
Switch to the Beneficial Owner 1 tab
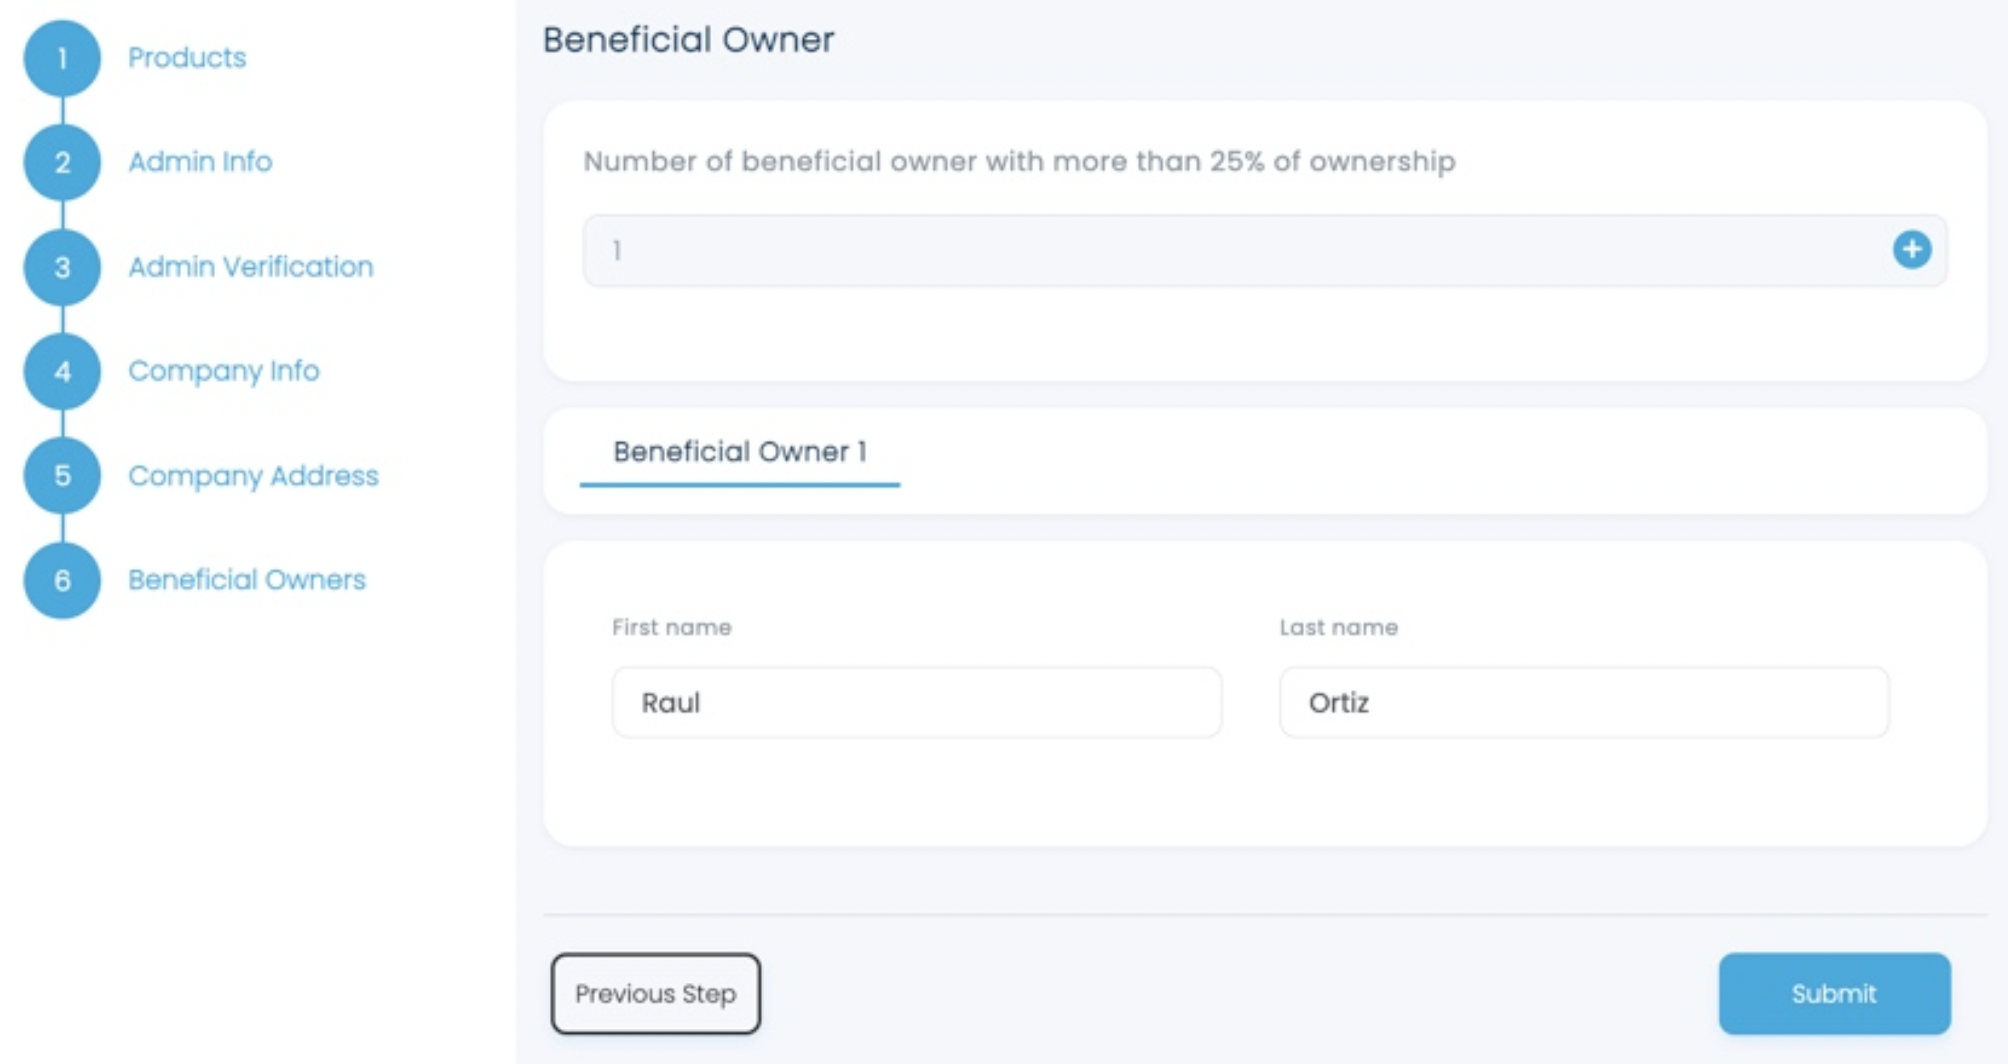(739, 452)
